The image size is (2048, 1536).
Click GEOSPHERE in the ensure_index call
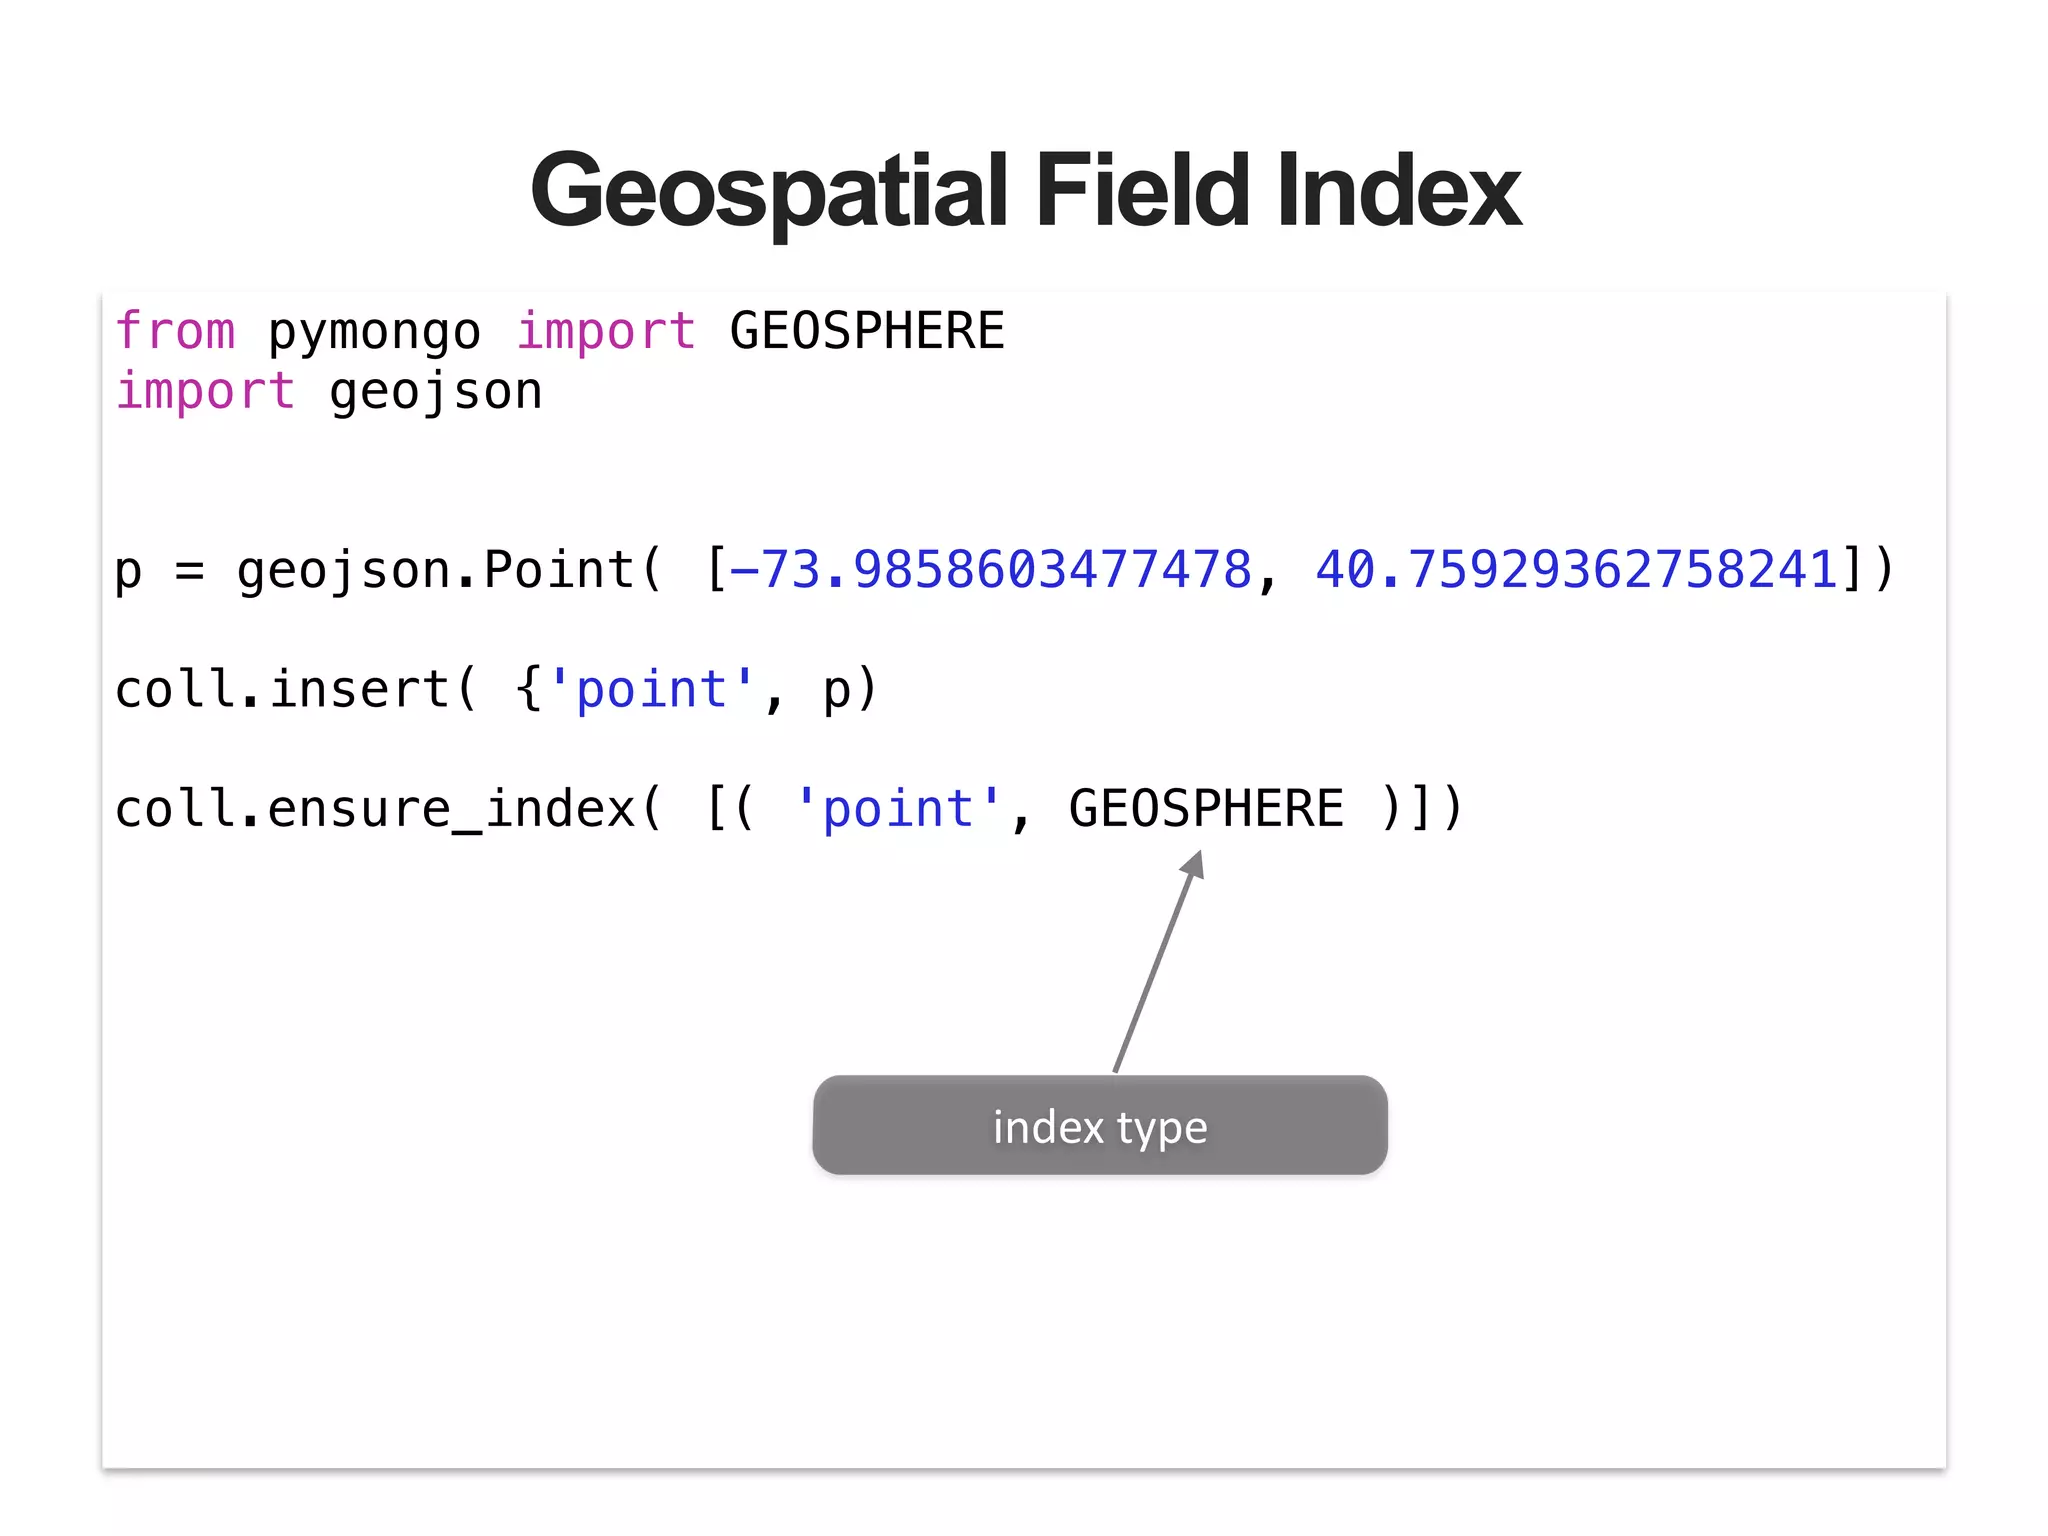pyautogui.click(x=1205, y=809)
